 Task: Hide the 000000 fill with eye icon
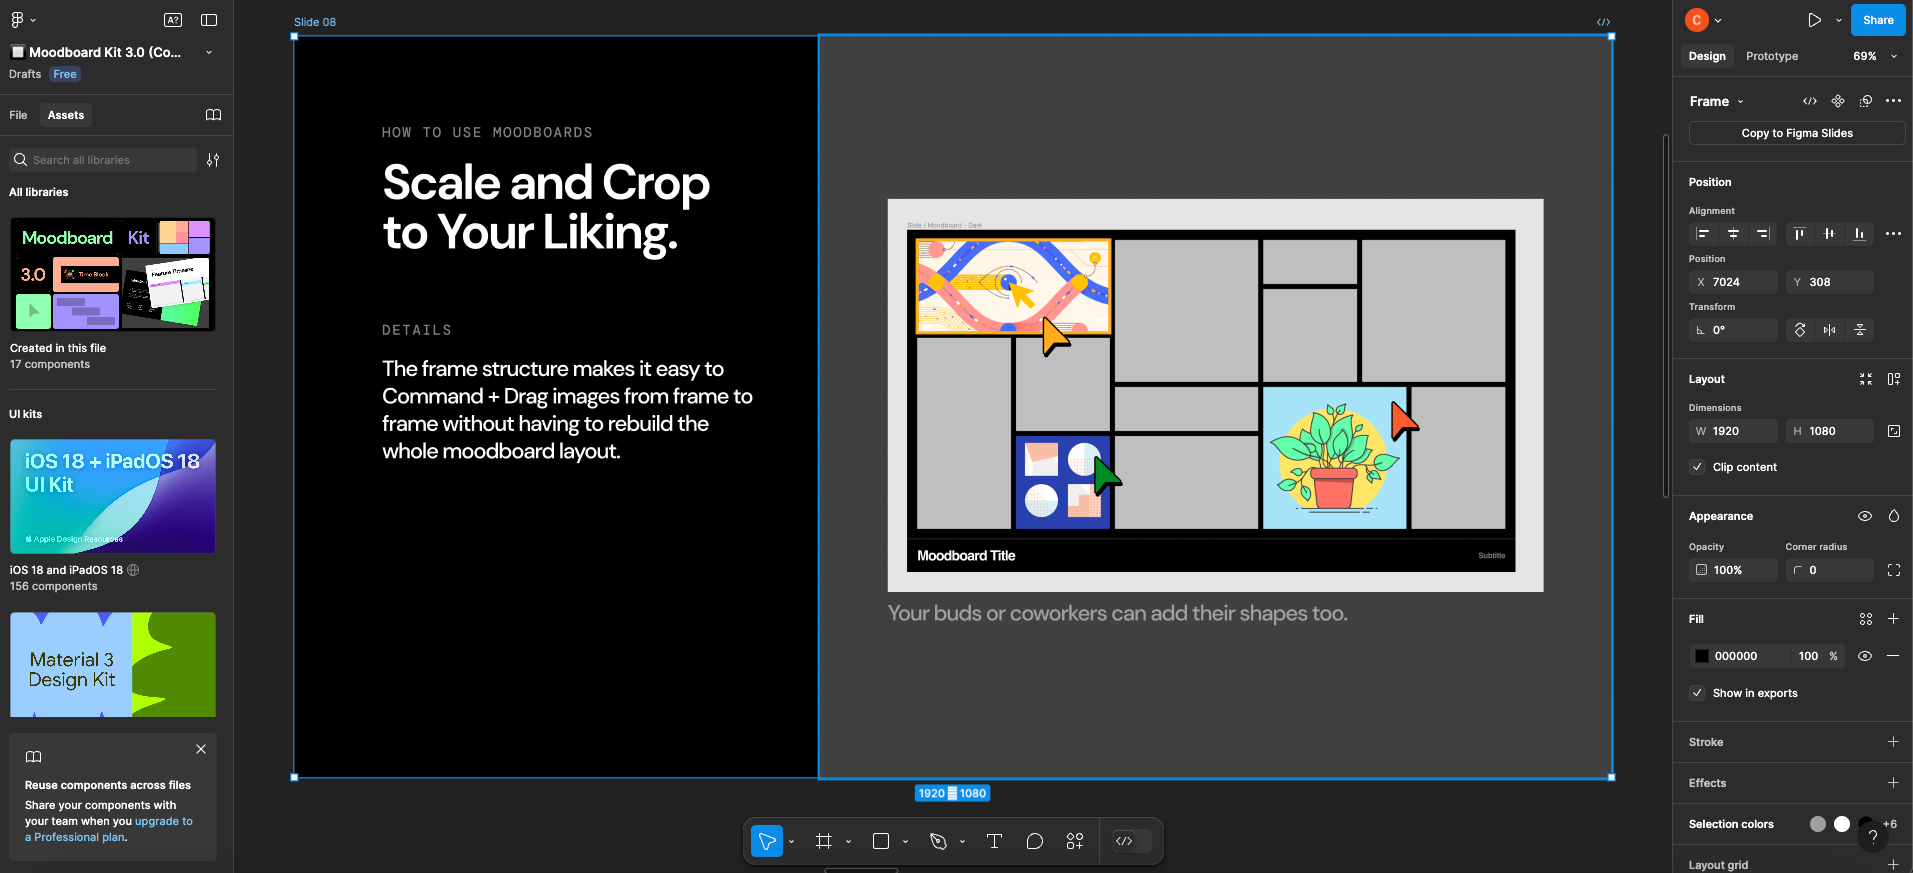[x=1865, y=656]
